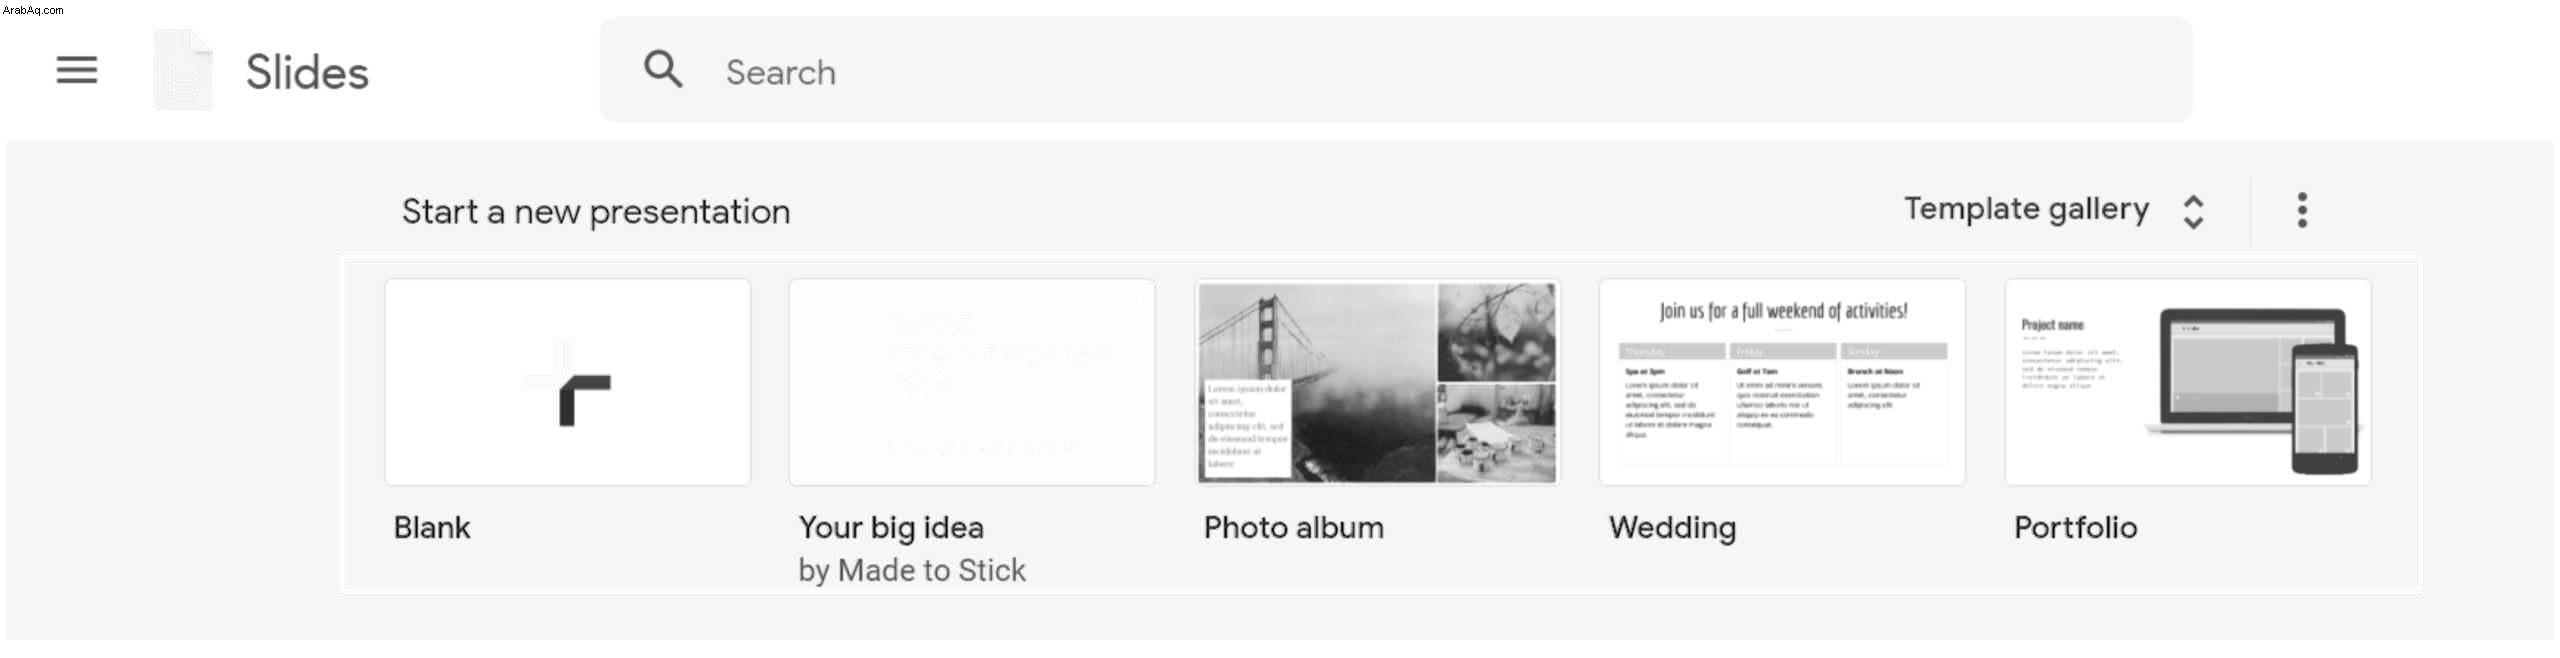Expand the template gallery arrows icon
Screen dimensions: 2560x658
tap(2193, 211)
